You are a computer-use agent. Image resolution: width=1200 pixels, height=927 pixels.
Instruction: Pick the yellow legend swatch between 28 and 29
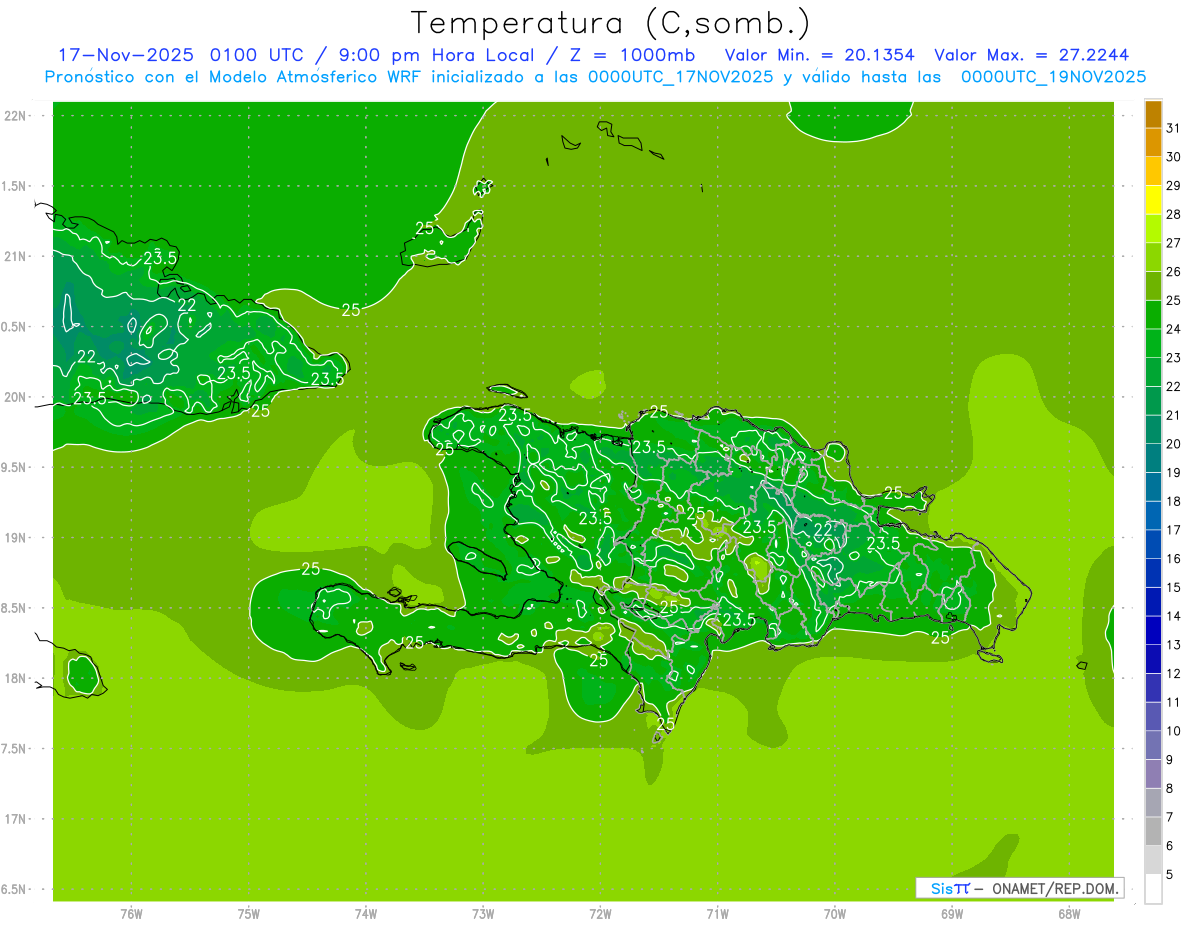(x=1153, y=200)
